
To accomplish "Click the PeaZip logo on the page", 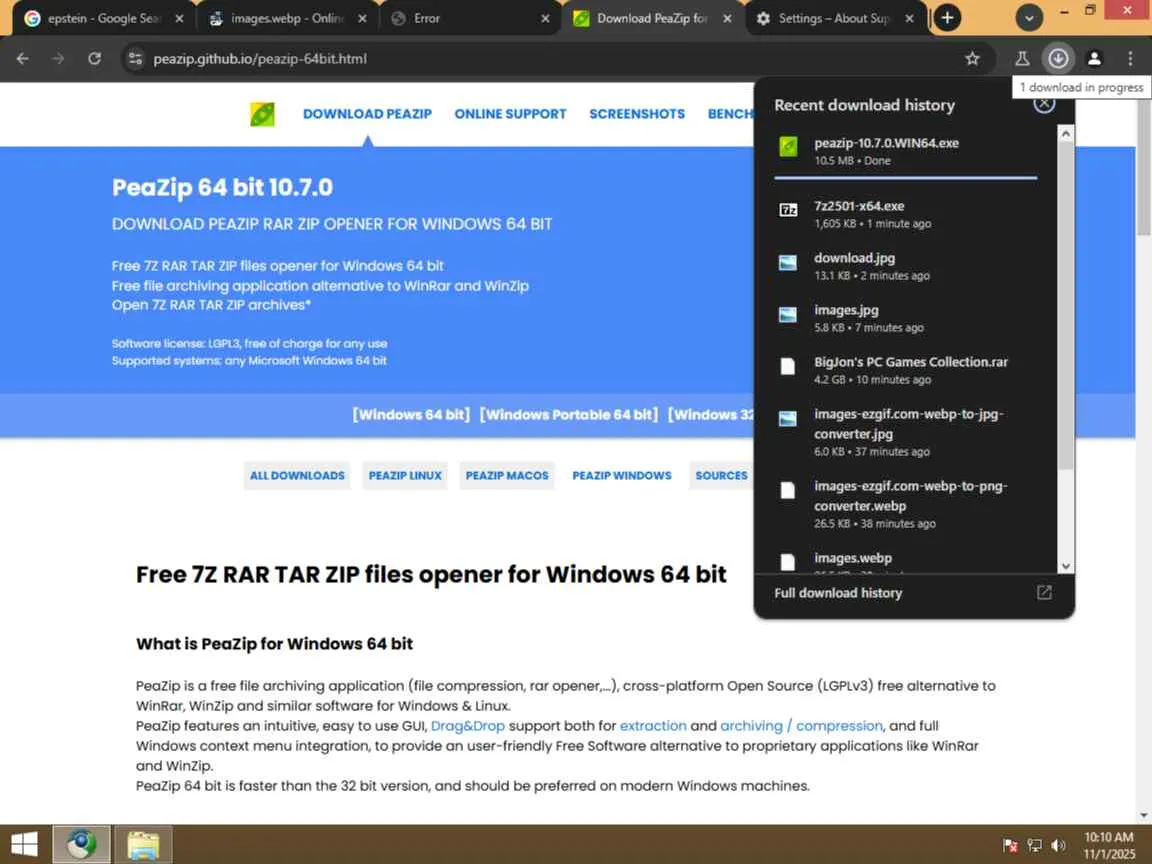I will (x=262, y=114).
